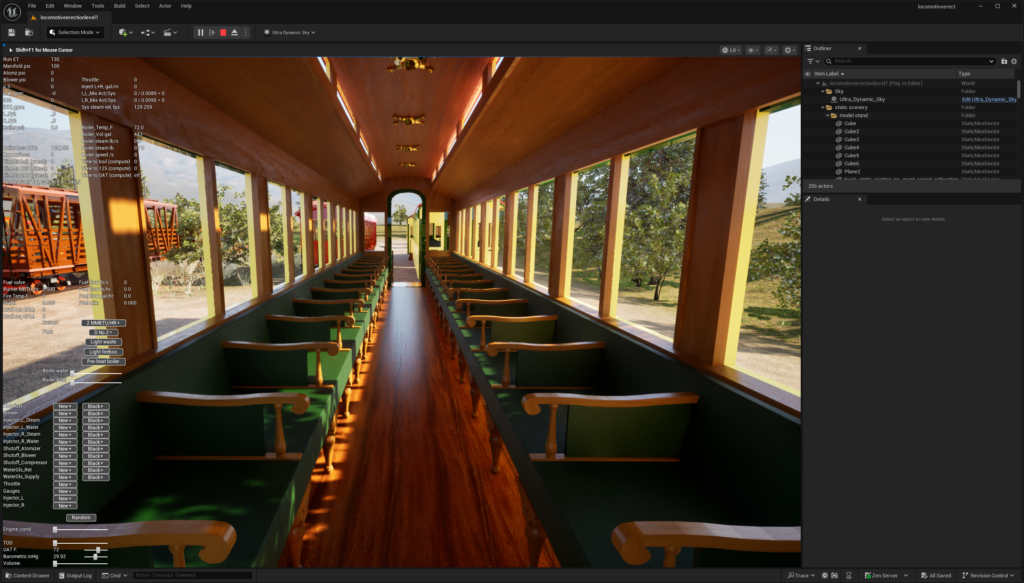Pause the simulation playback
Screen dimensions: 1024x583
tap(200, 32)
